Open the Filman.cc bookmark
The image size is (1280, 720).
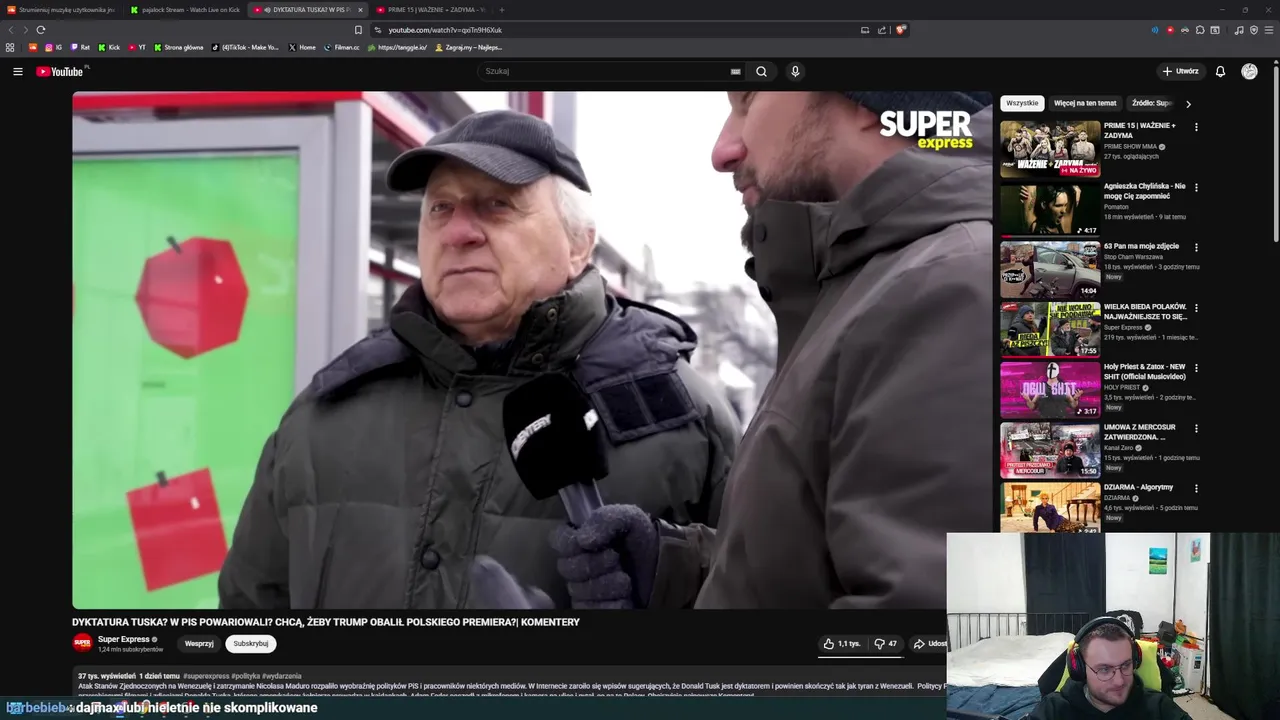point(341,47)
